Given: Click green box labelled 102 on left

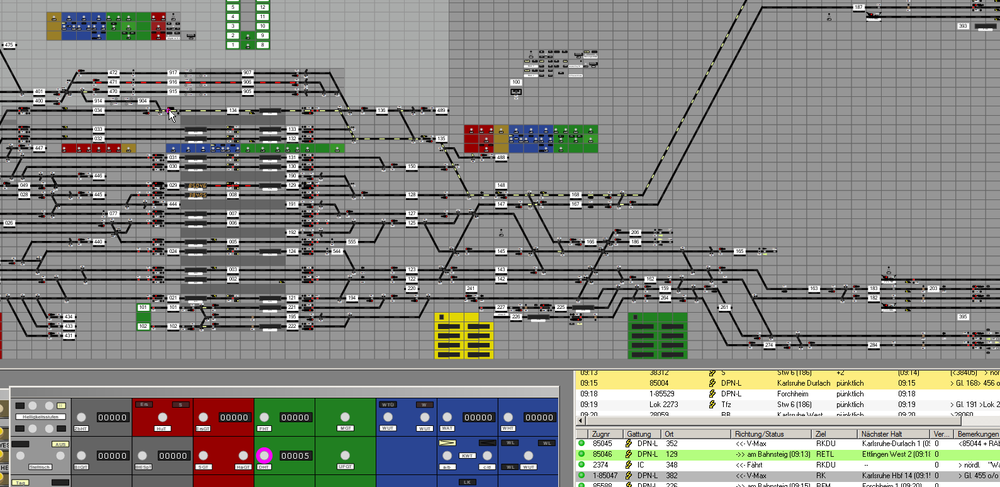Looking at the screenshot, I should [x=143, y=326].
